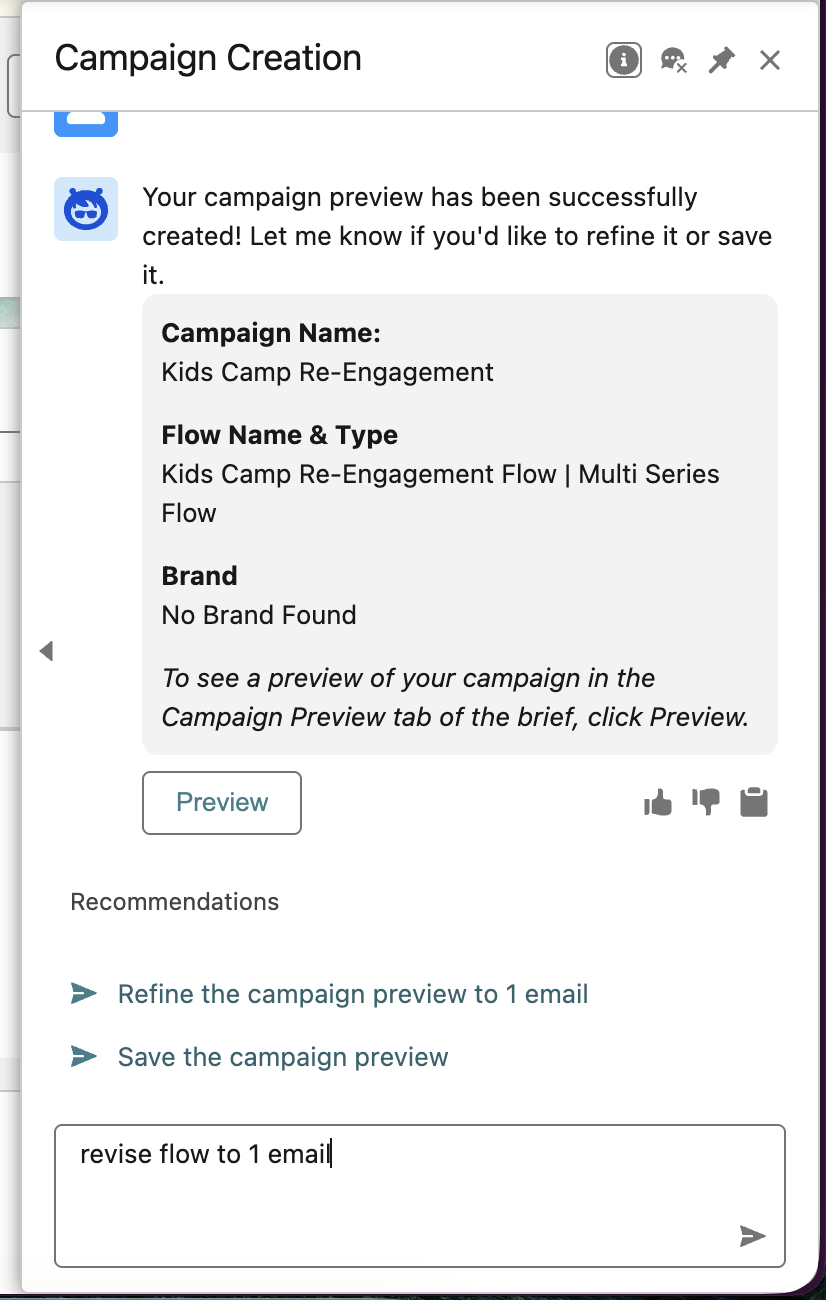This screenshot has height=1300, width=826.
Task: Click the partially visible blue avatar at top
Action: (x=86, y=124)
